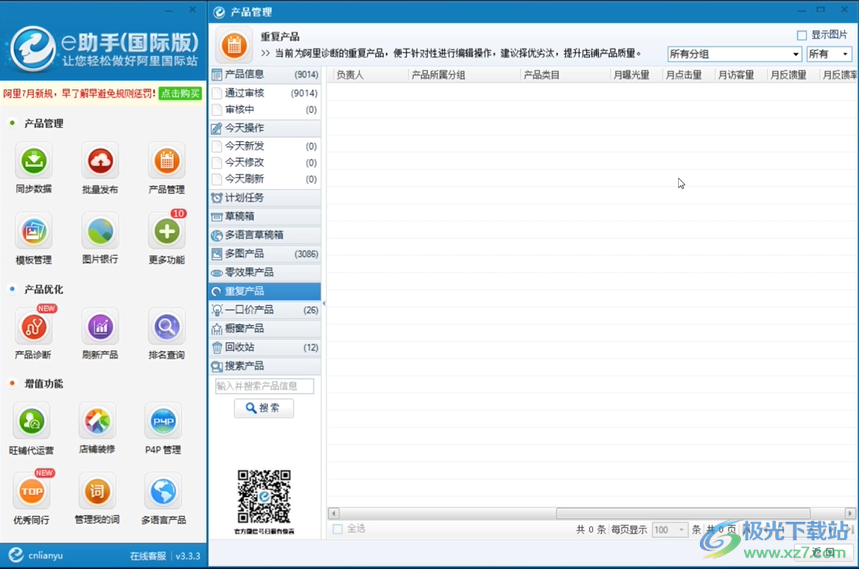
Task: Open 产品管理 icon in left panel
Action: (x=167, y=161)
